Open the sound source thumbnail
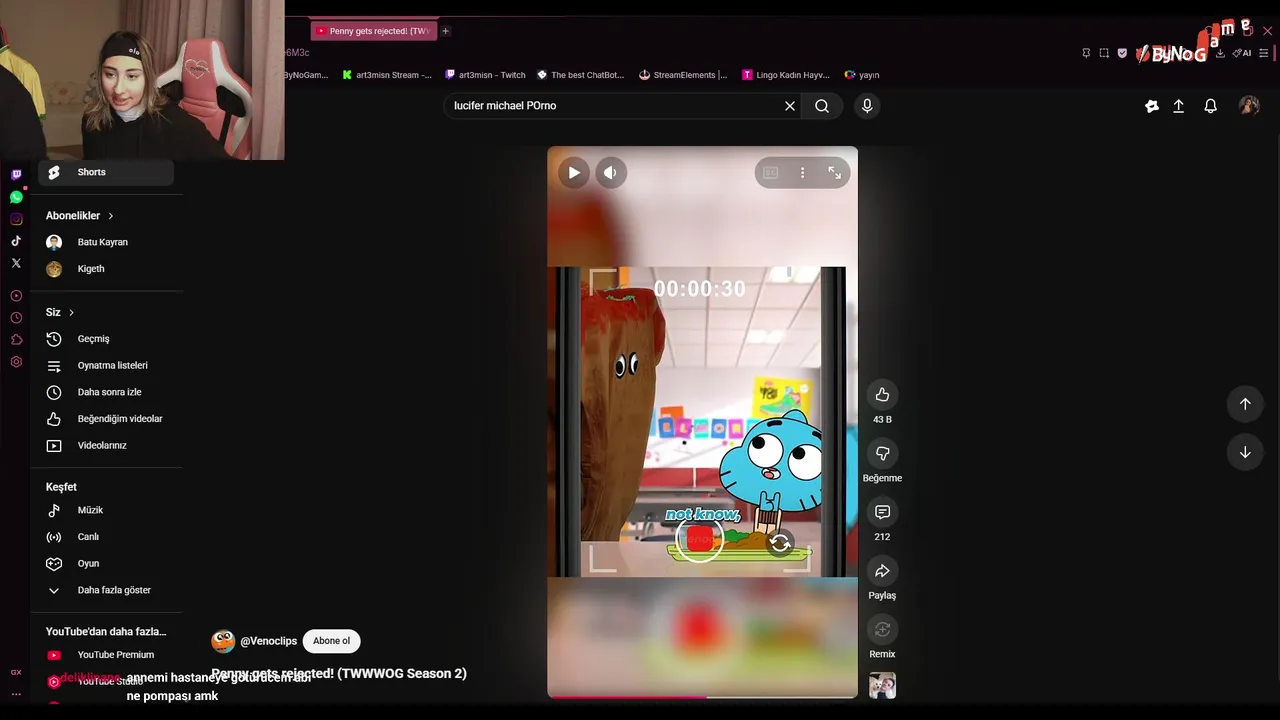The width and height of the screenshot is (1280, 720). click(x=882, y=685)
